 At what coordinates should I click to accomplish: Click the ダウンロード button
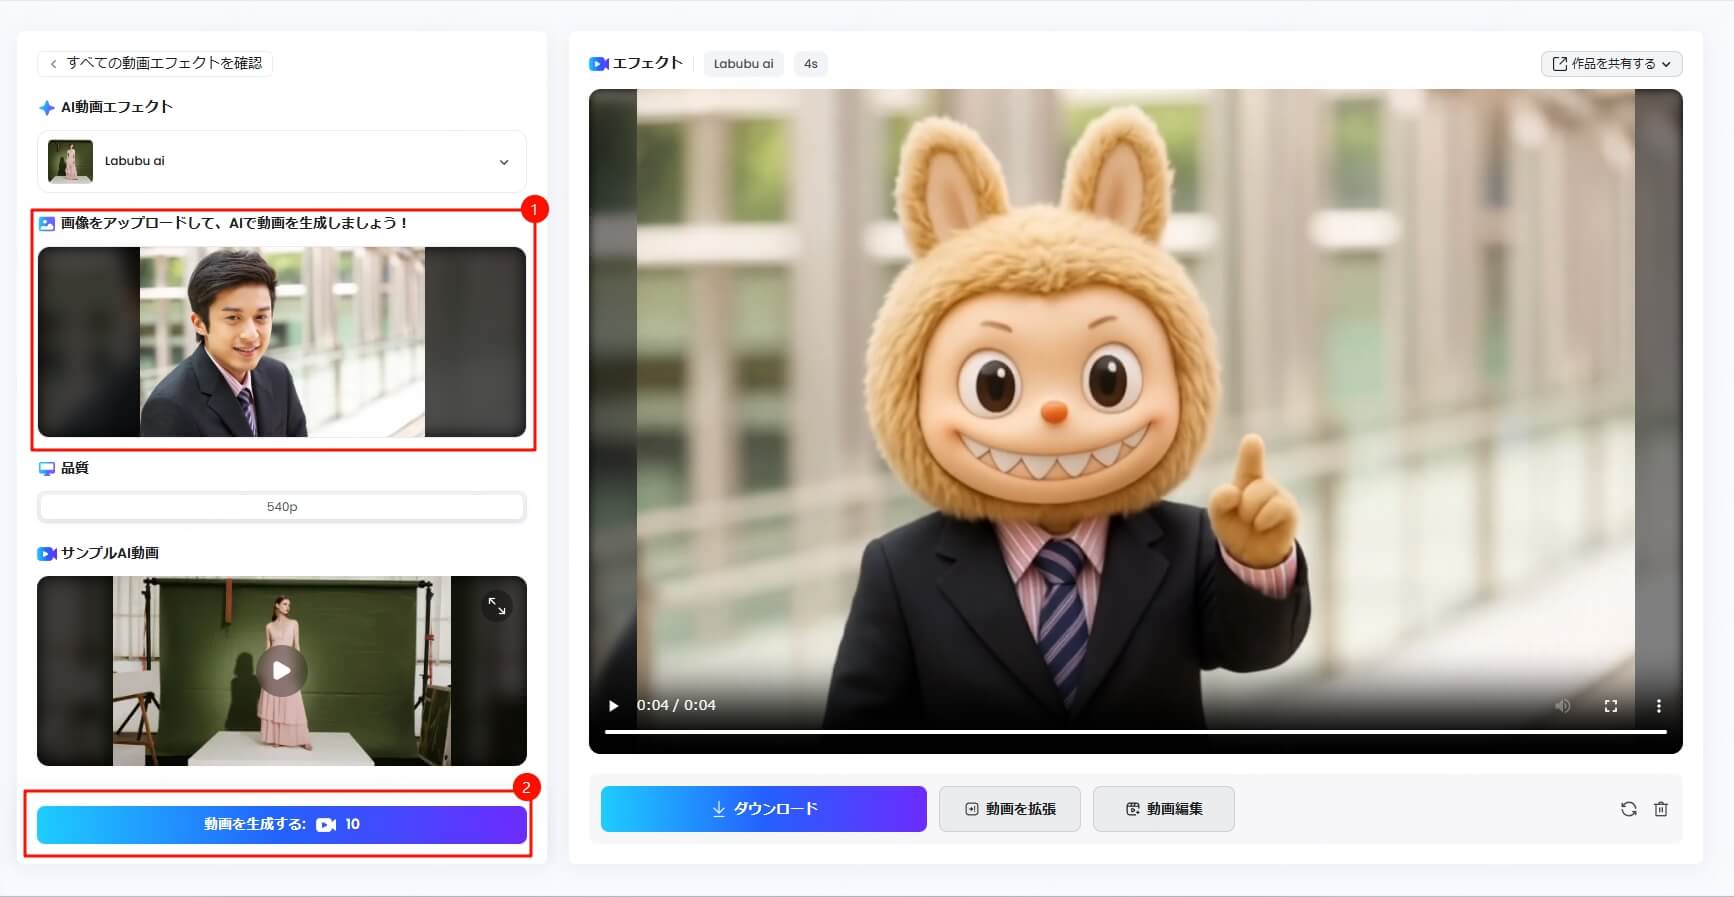764,809
